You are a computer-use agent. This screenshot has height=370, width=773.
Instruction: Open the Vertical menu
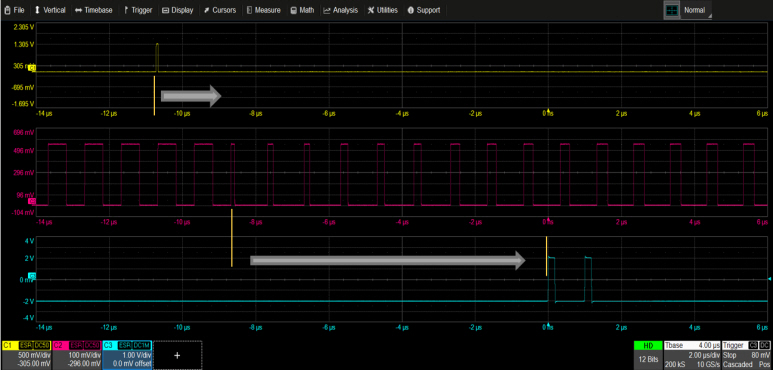[x=50, y=10]
